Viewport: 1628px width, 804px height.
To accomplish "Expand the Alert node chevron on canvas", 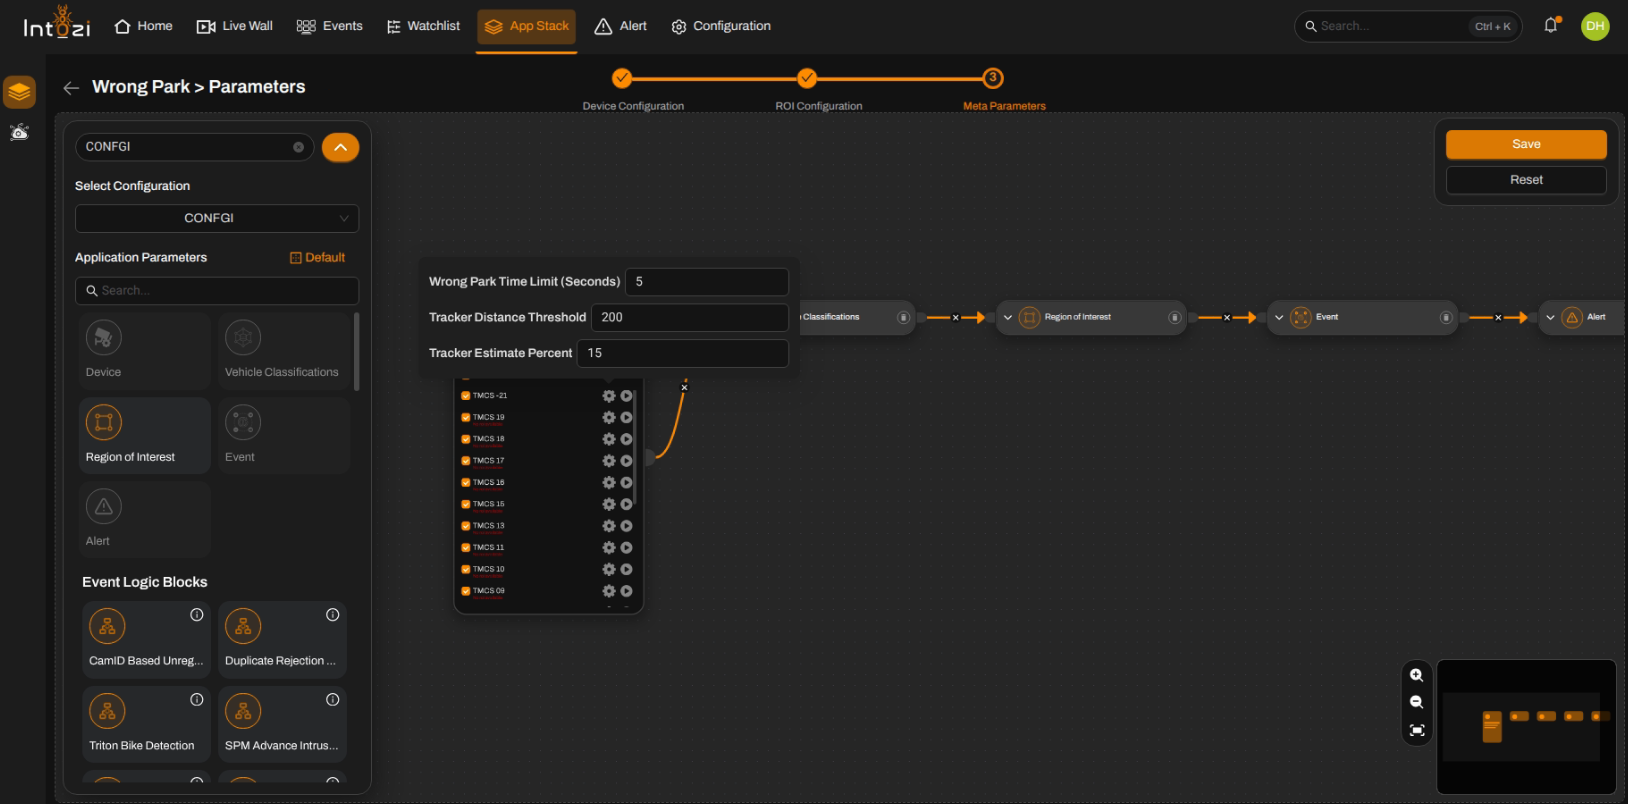I will pos(1550,318).
